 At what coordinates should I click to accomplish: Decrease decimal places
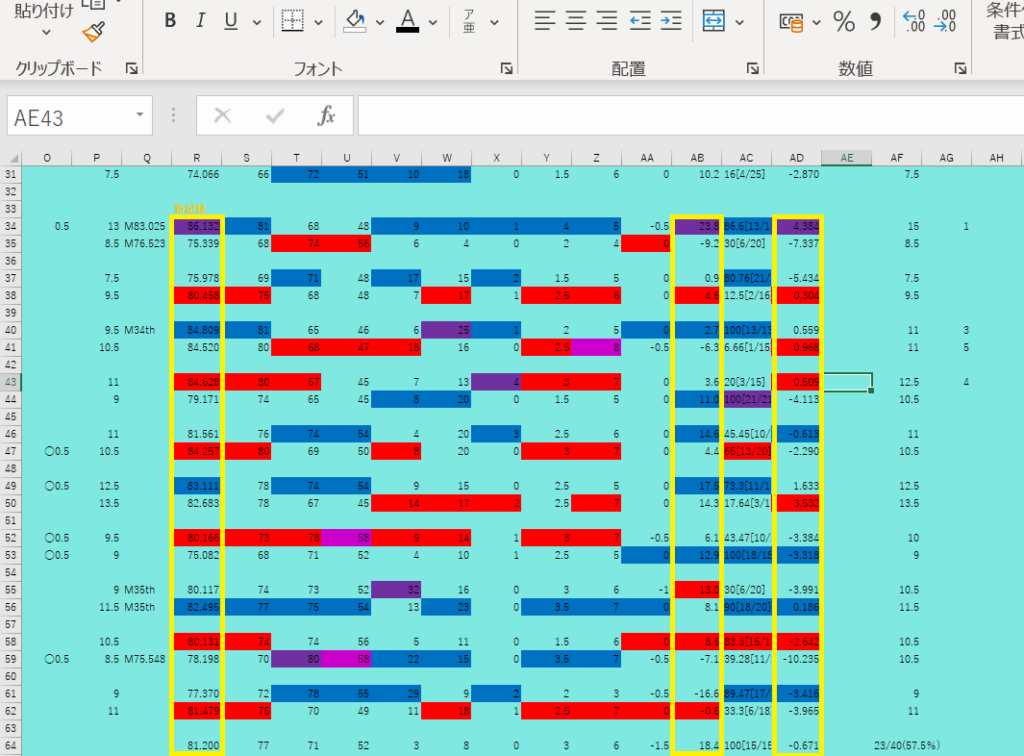click(945, 21)
